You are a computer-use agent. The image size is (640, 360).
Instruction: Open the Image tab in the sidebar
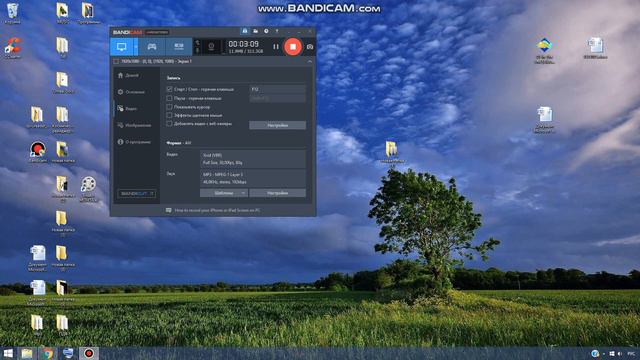134,125
